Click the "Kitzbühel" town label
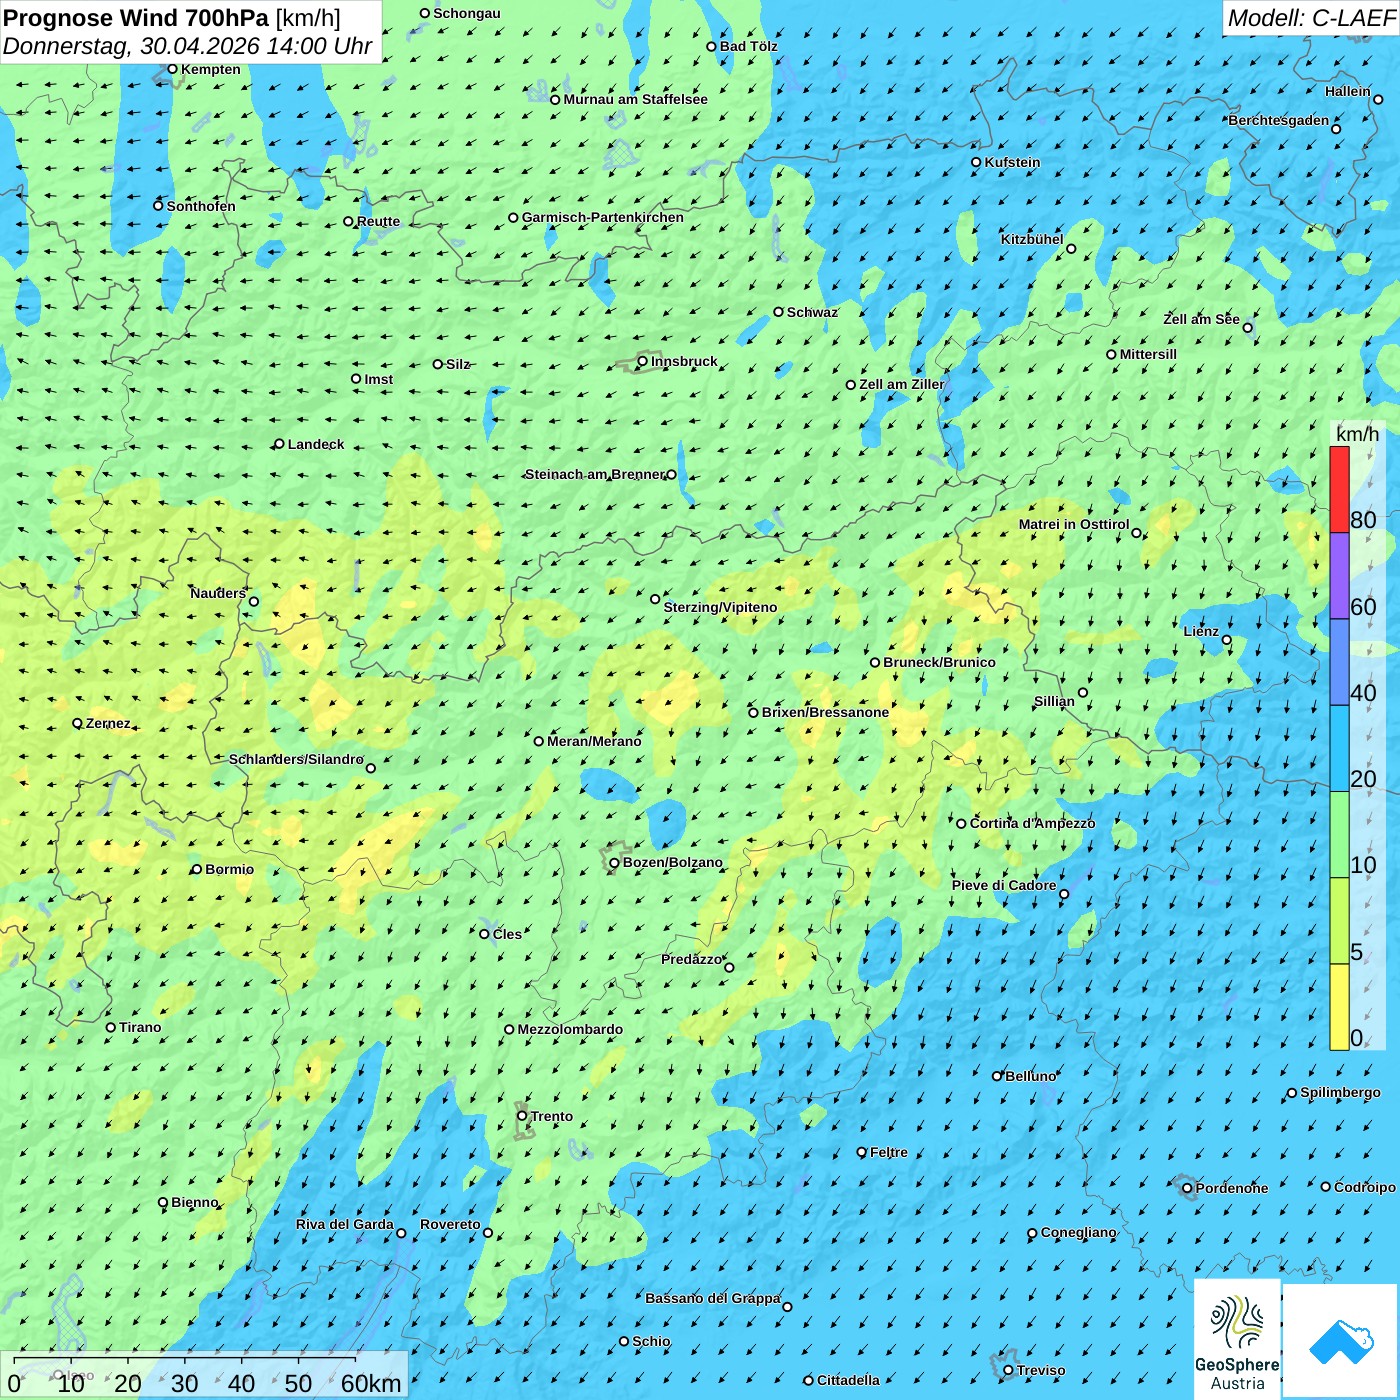This screenshot has height=1400, width=1400. [x=1032, y=239]
